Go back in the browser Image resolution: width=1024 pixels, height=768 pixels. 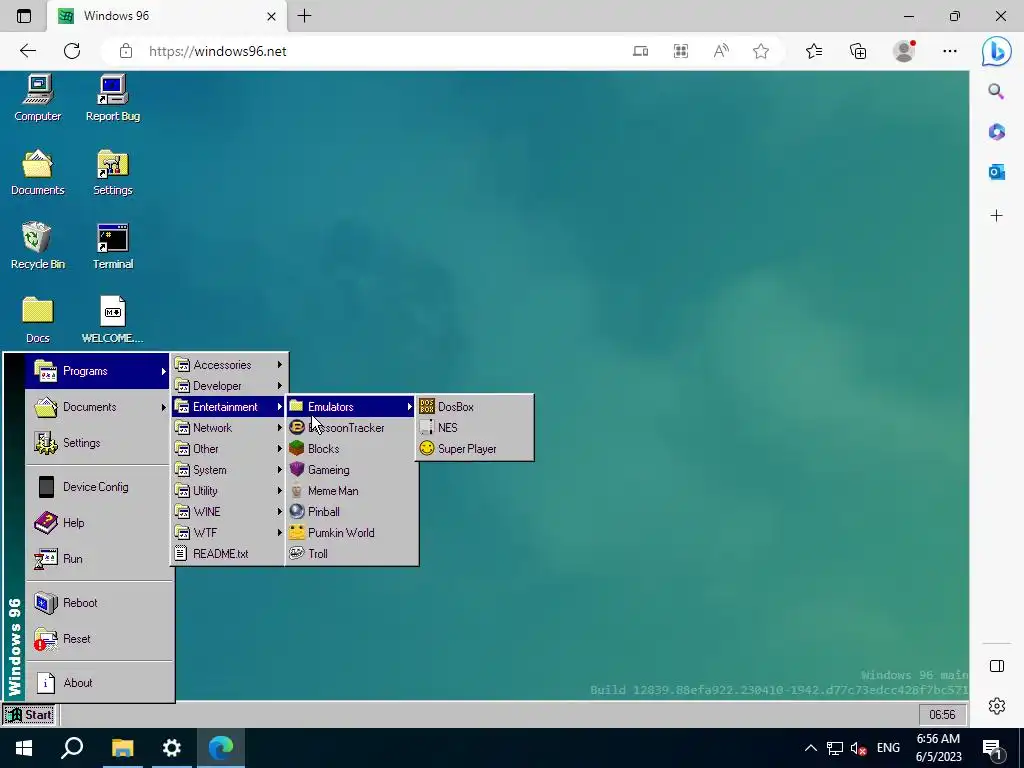tap(27, 51)
